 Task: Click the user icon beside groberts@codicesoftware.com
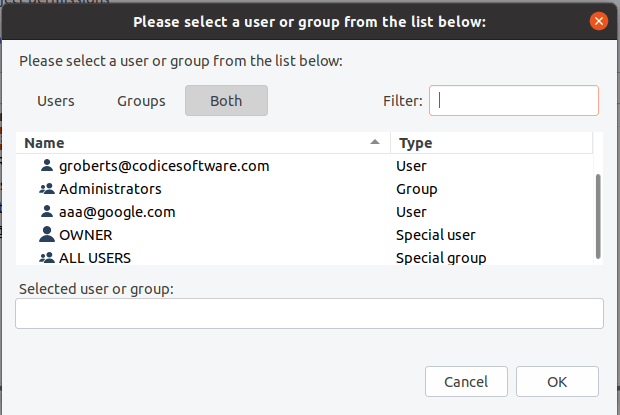click(47, 166)
